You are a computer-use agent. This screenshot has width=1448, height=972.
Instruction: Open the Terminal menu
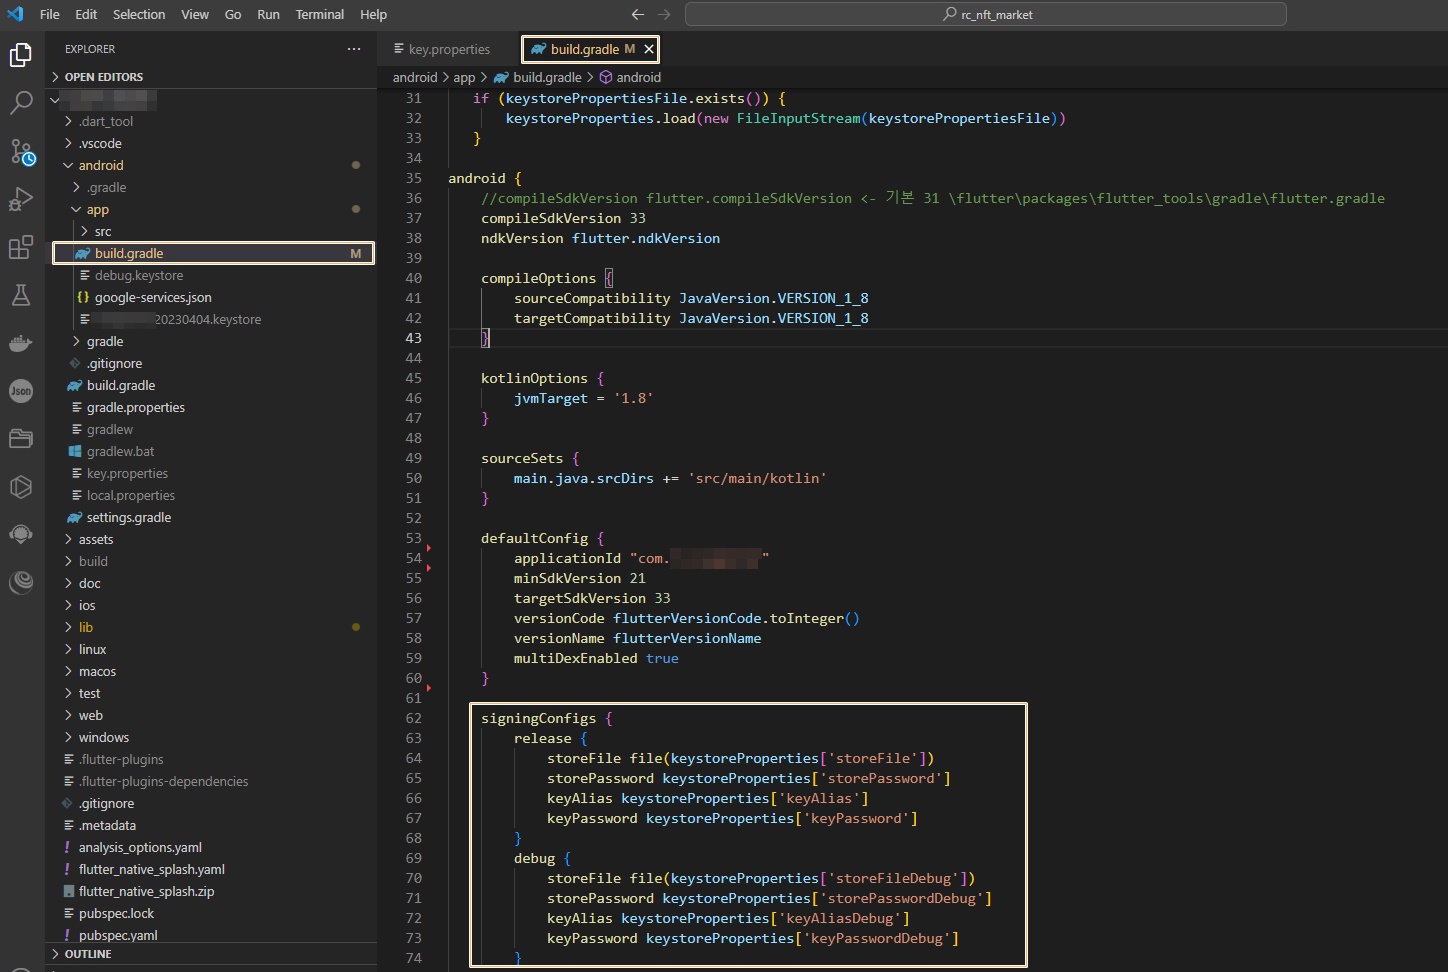click(x=320, y=14)
